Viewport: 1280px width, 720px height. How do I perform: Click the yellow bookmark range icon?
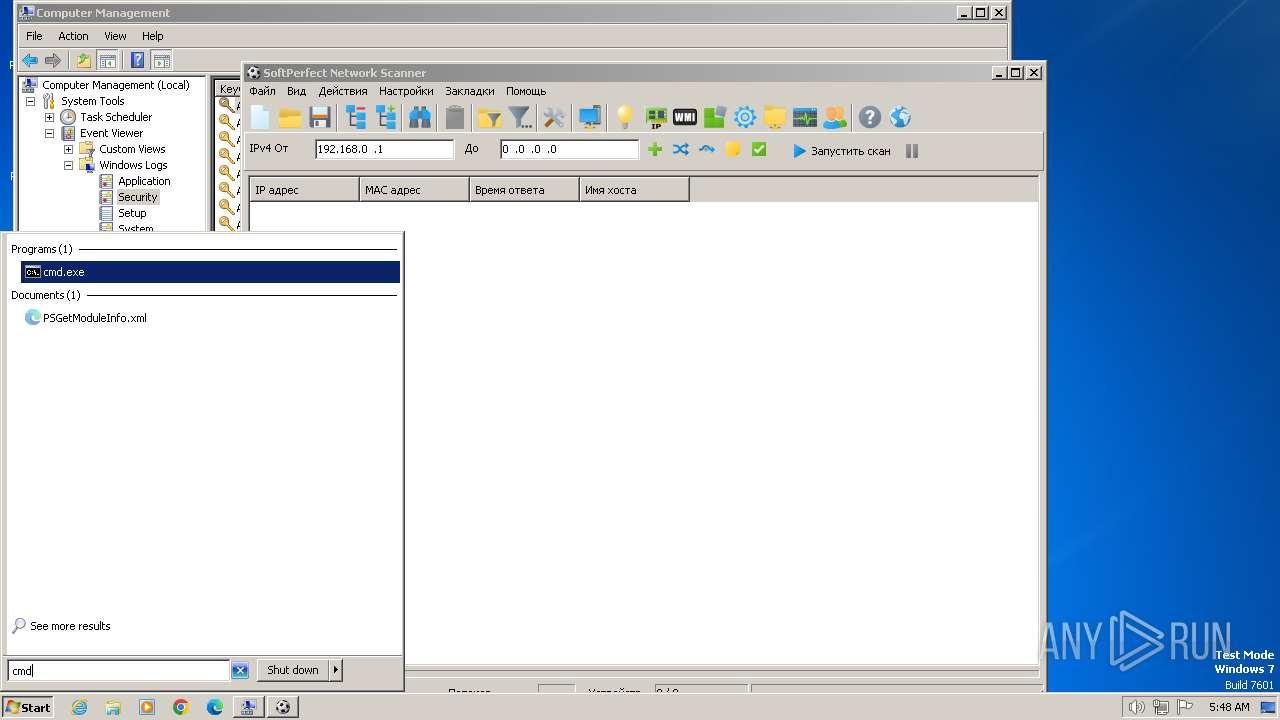pyautogui.click(x=733, y=150)
